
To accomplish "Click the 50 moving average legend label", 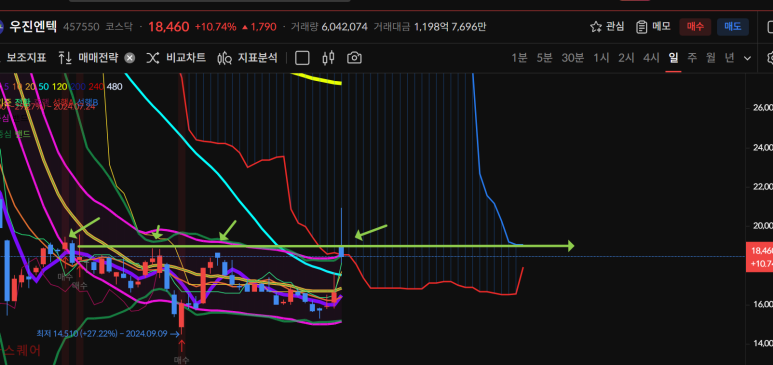I will click(x=43, y=87).
